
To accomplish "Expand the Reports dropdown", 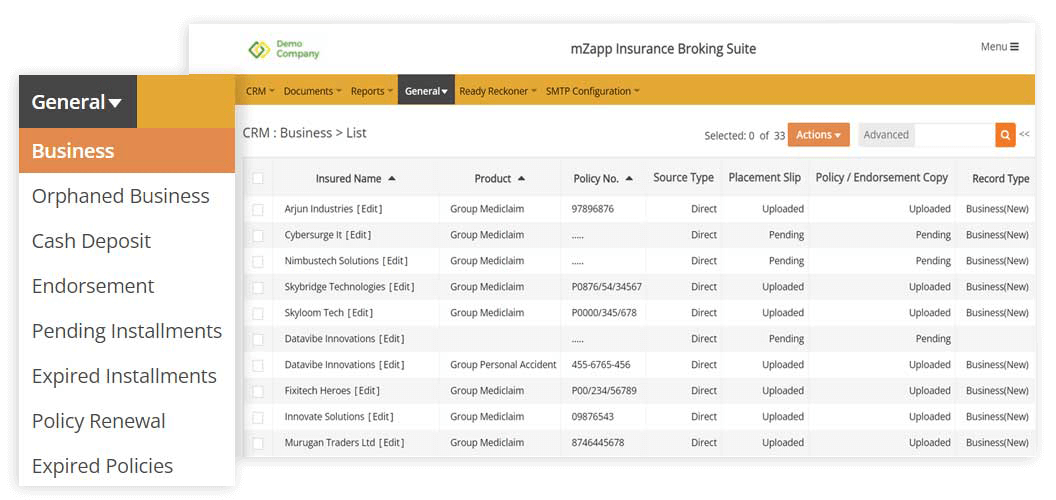I will click(x=371, y=91).
